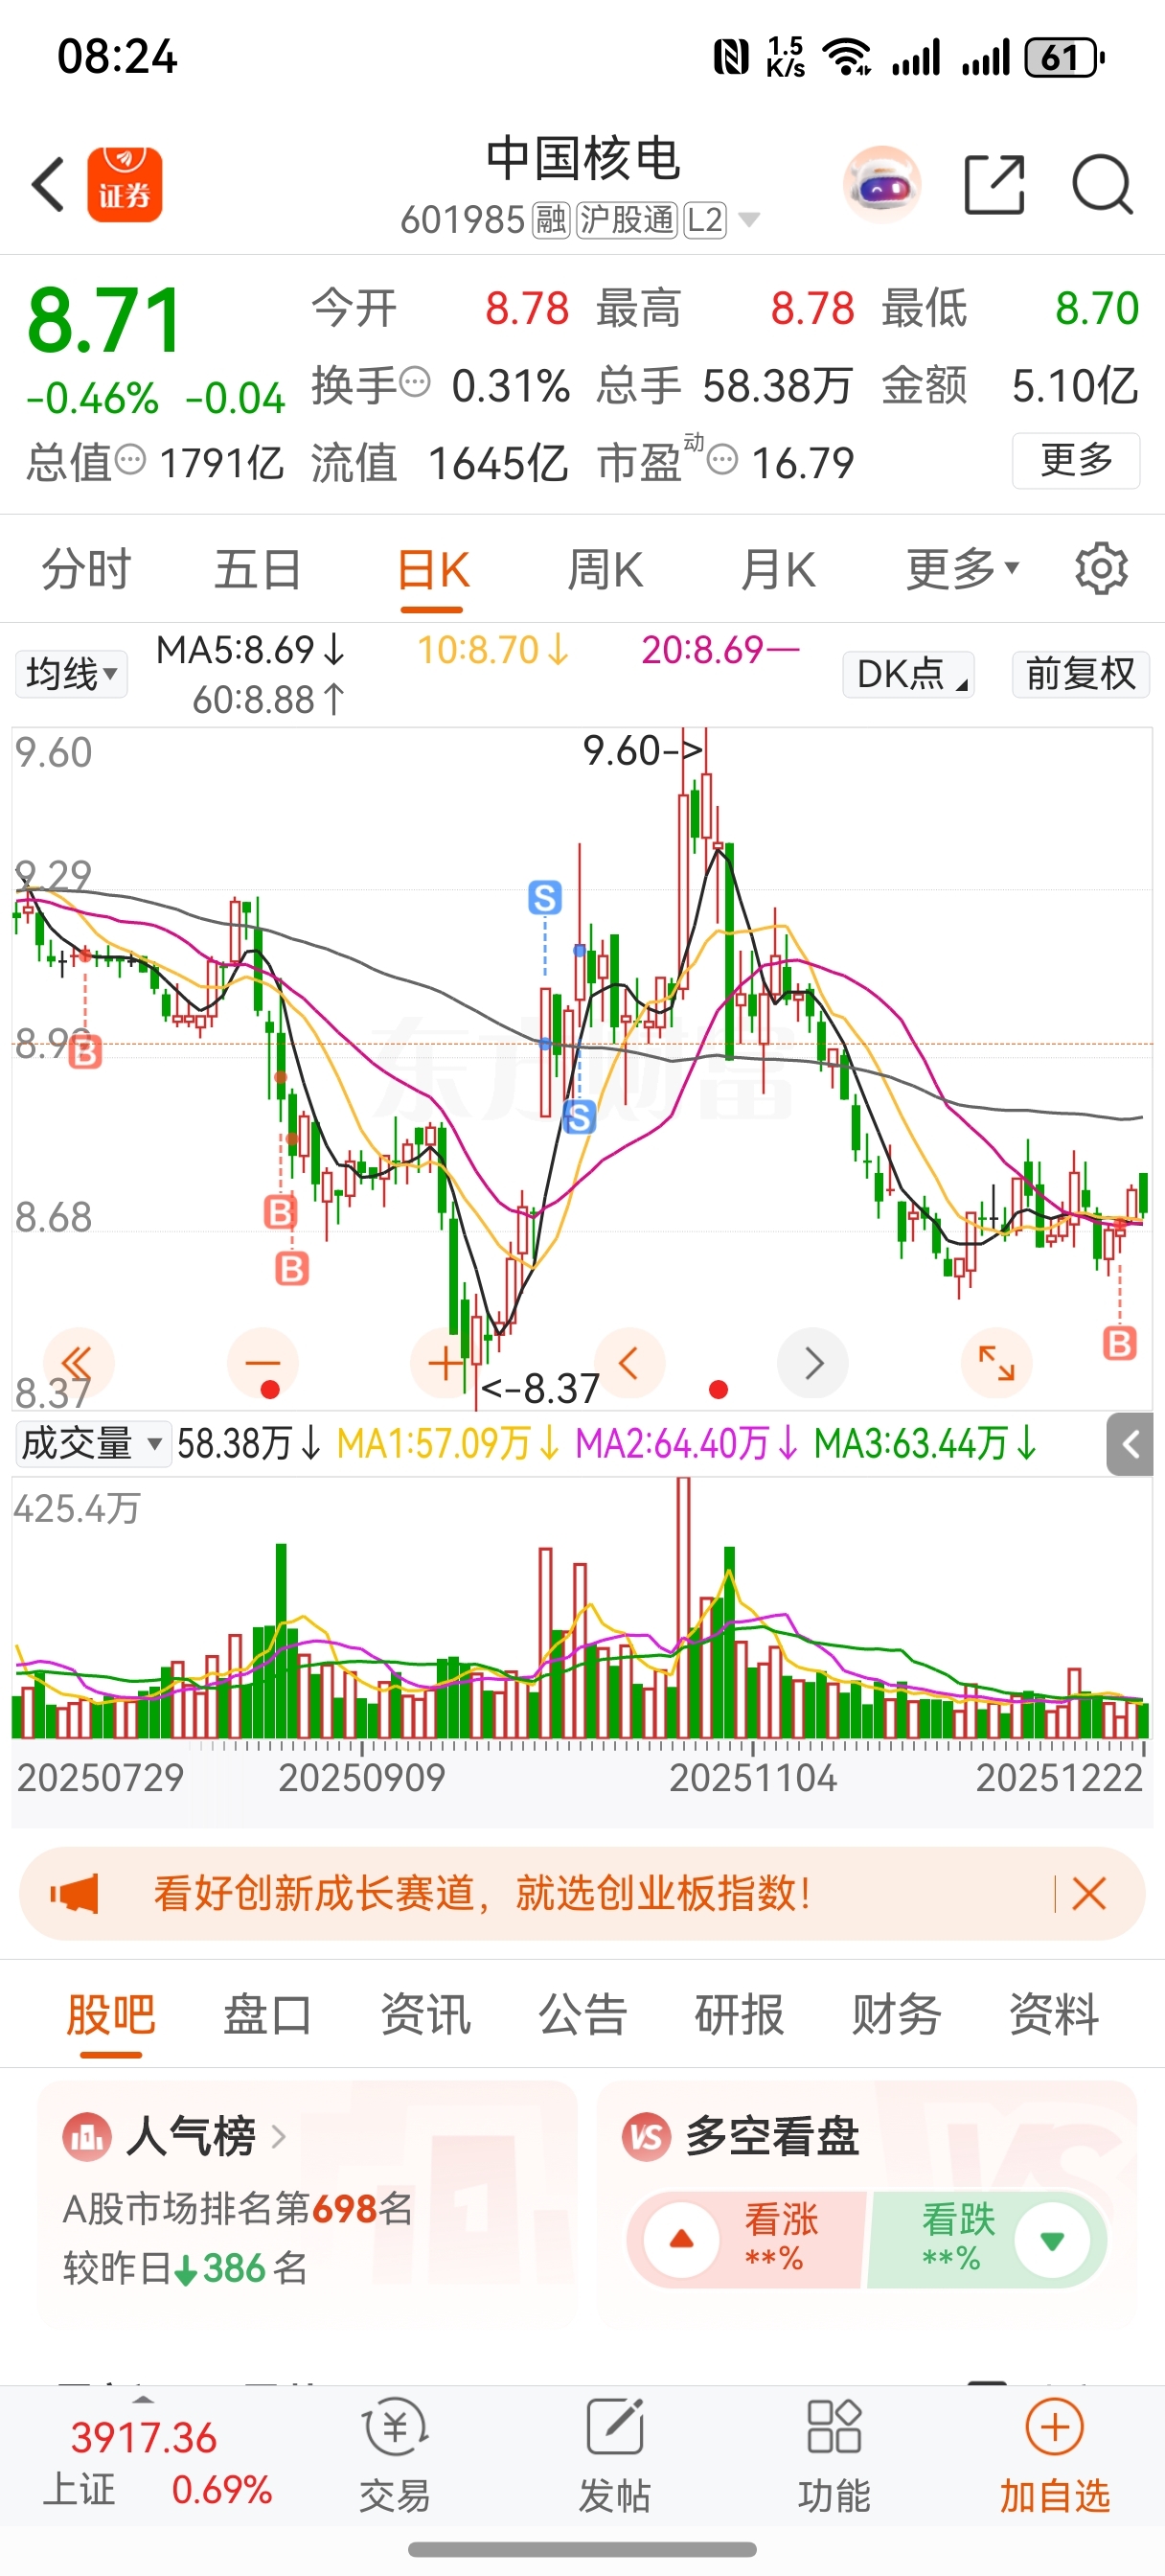The height and width of the screenshot is (2576, 1165).
Task: Tap info icon beside 总值
Action: click(130, 459)
